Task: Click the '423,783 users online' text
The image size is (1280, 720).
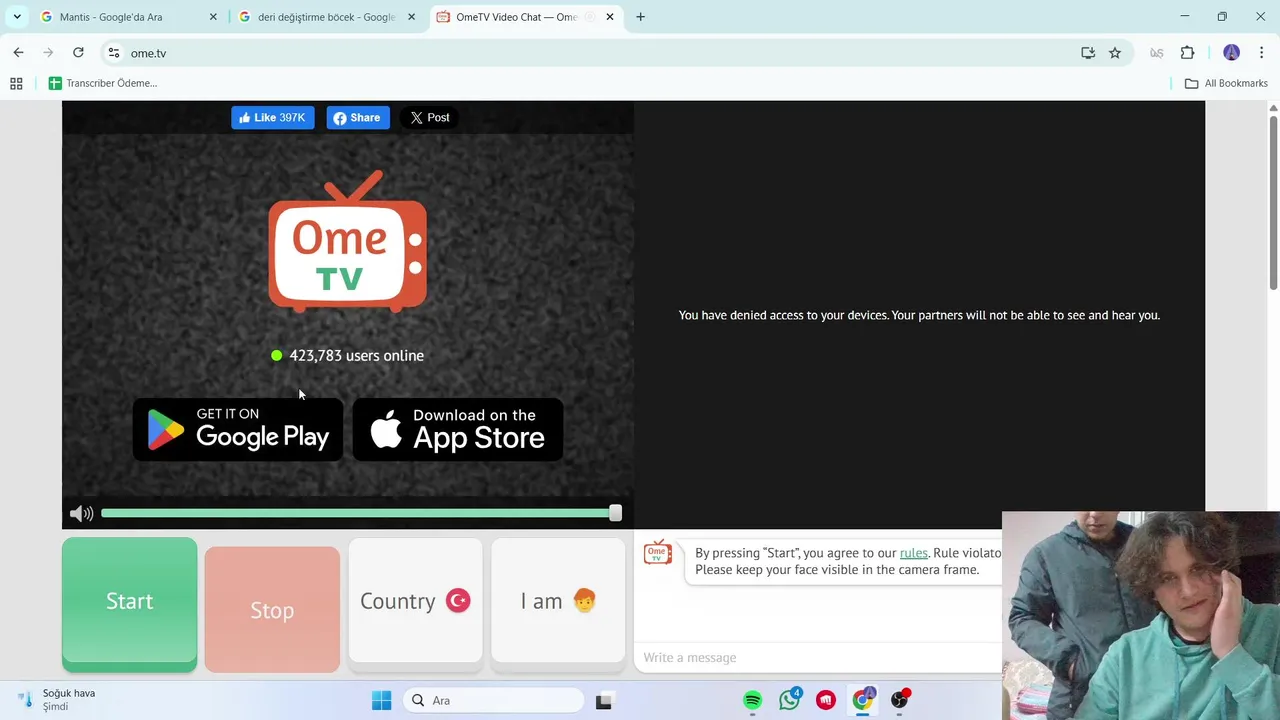Action: coord(357,355)
